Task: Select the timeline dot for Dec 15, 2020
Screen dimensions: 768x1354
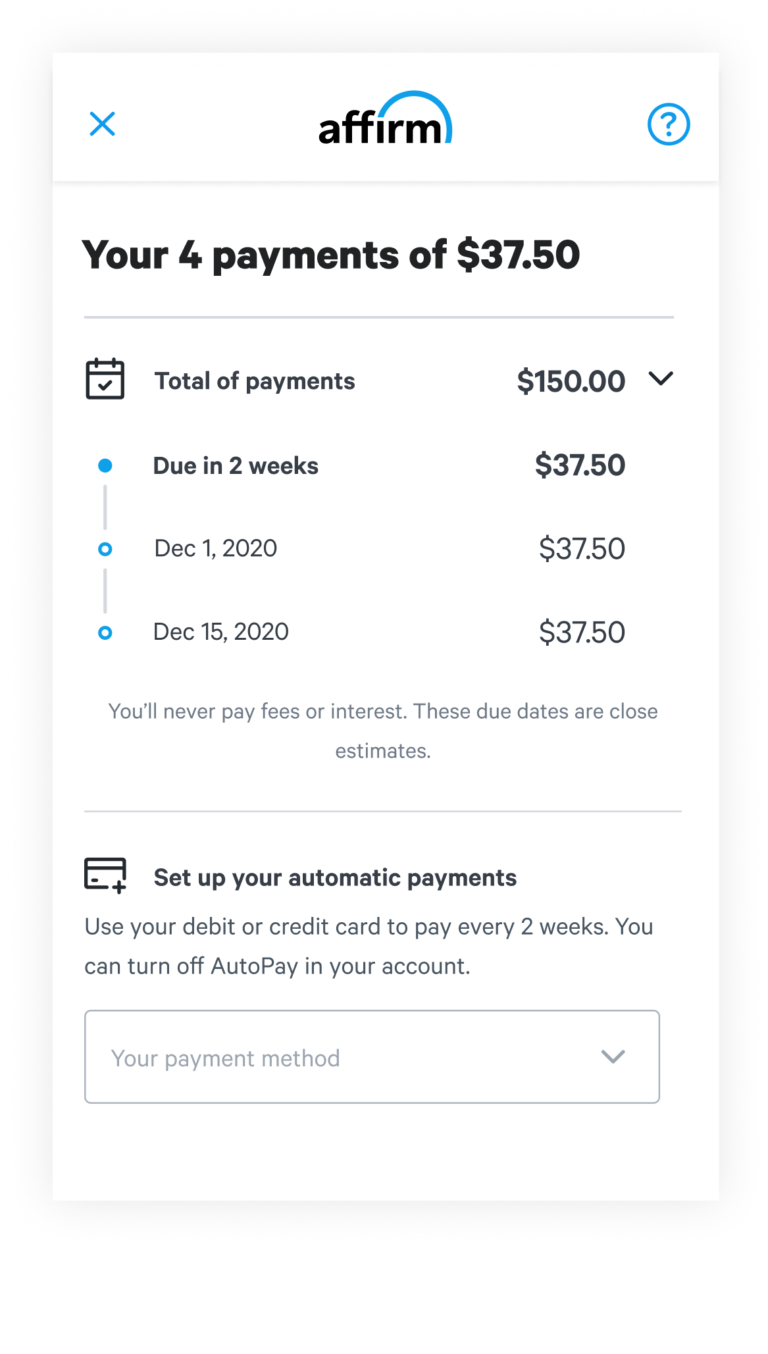Action: pos(105,633)
